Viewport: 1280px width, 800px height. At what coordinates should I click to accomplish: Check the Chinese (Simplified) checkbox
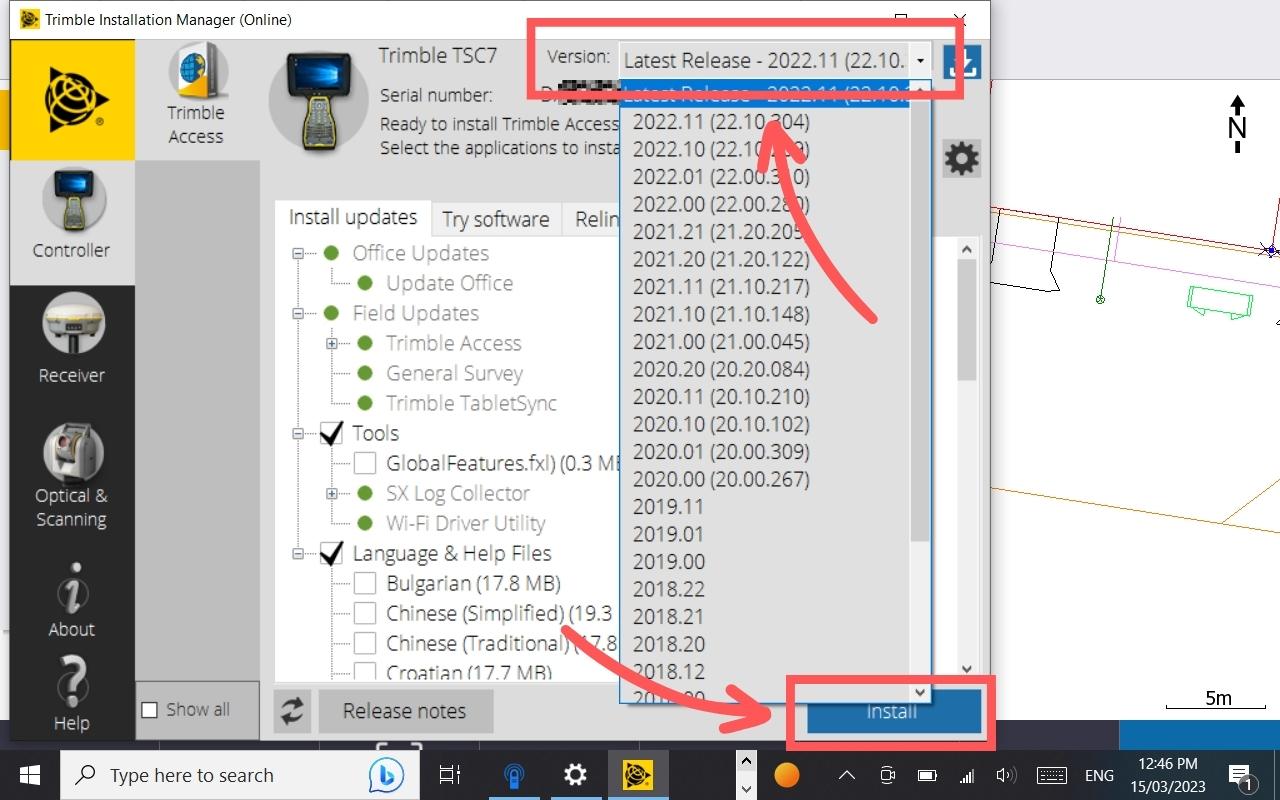tap(365, 613)
